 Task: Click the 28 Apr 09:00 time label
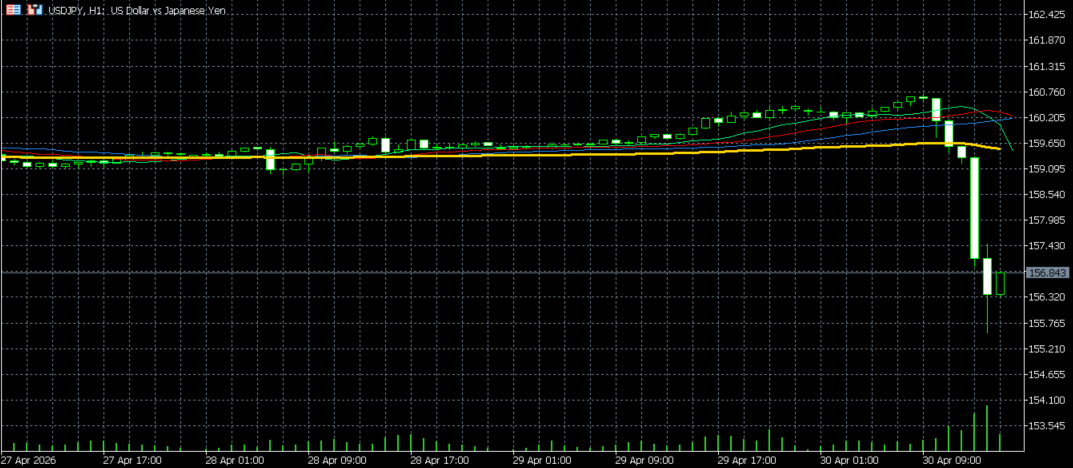click(x=337, y=460)
